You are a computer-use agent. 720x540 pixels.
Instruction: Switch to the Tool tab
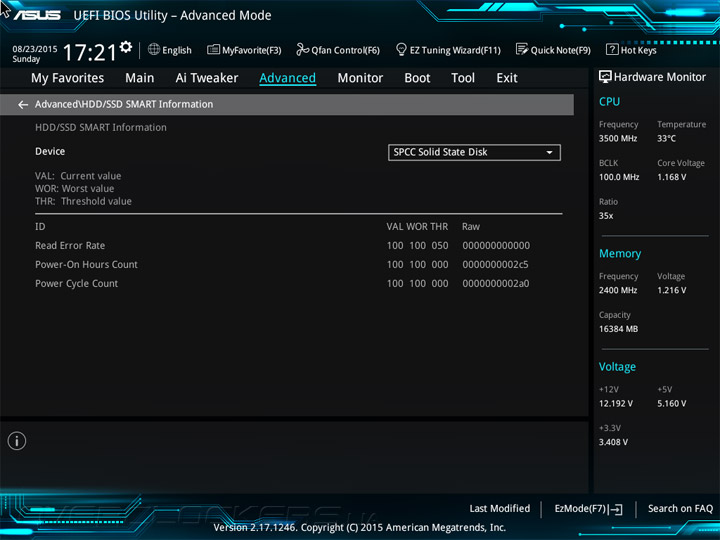(x=463, y=78)
